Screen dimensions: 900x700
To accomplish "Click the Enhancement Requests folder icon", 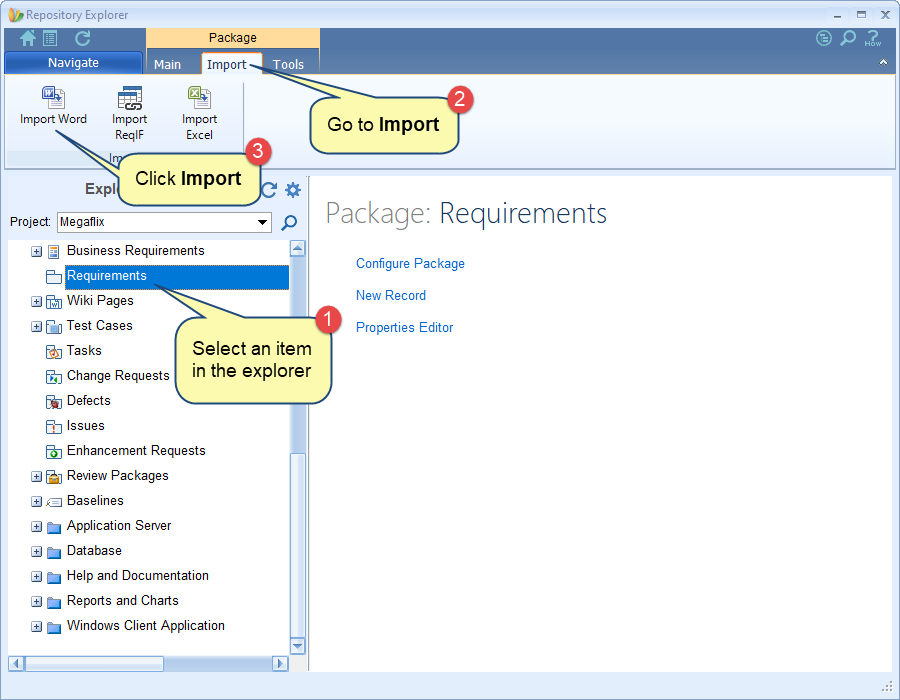I will pos(54,452).
